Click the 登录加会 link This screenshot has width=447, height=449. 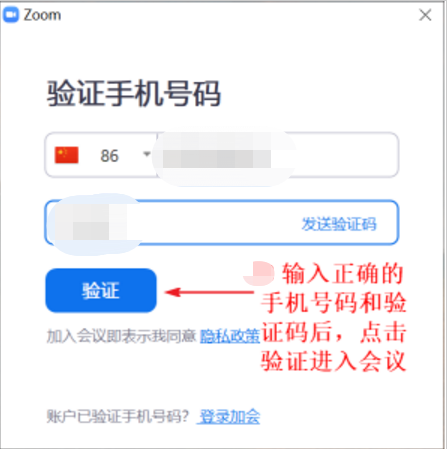(x=229, y=416)
